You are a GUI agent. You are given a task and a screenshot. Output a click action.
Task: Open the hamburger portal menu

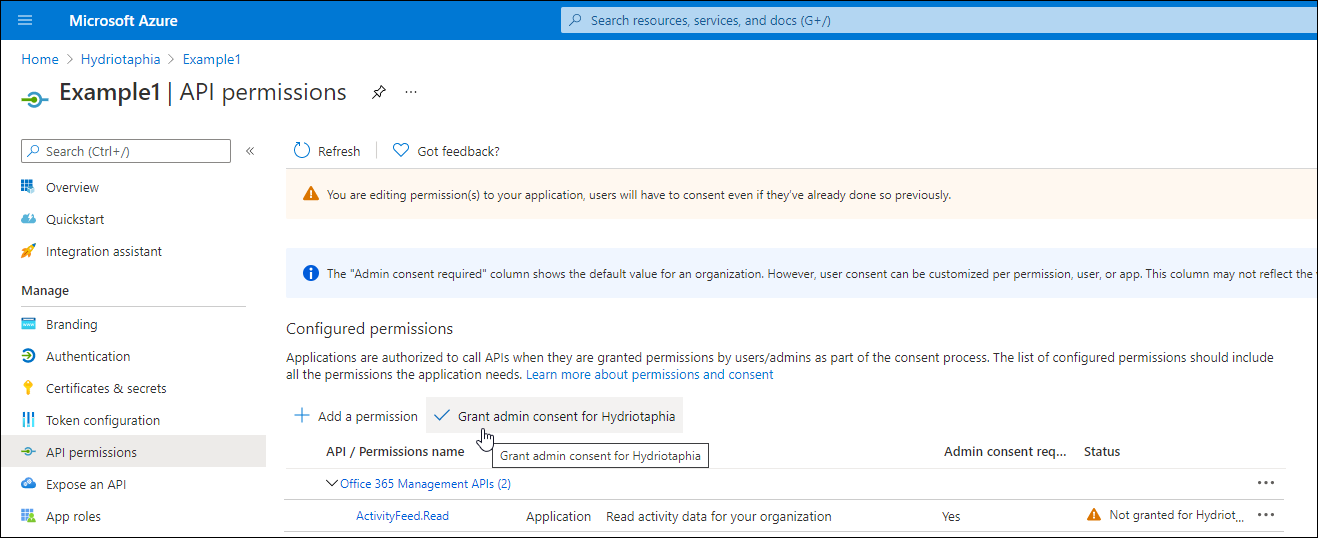(x=26, y=20)
